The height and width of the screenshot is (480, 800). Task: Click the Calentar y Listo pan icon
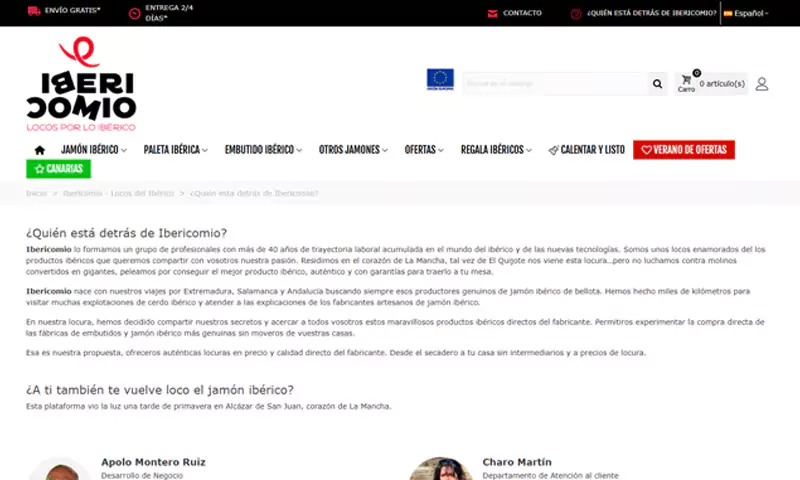pos(553,150)
